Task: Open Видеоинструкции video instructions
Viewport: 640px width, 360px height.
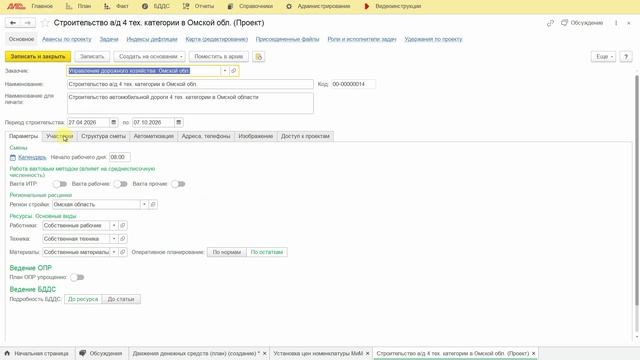Action: (x=392, y=6)
